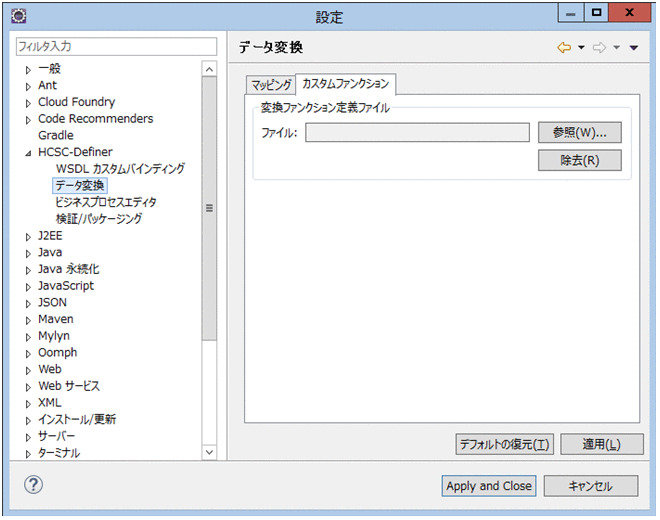Expand the Ant tree node
The height and width of the screenshot is (520, 660).
[x=28, y=86]
